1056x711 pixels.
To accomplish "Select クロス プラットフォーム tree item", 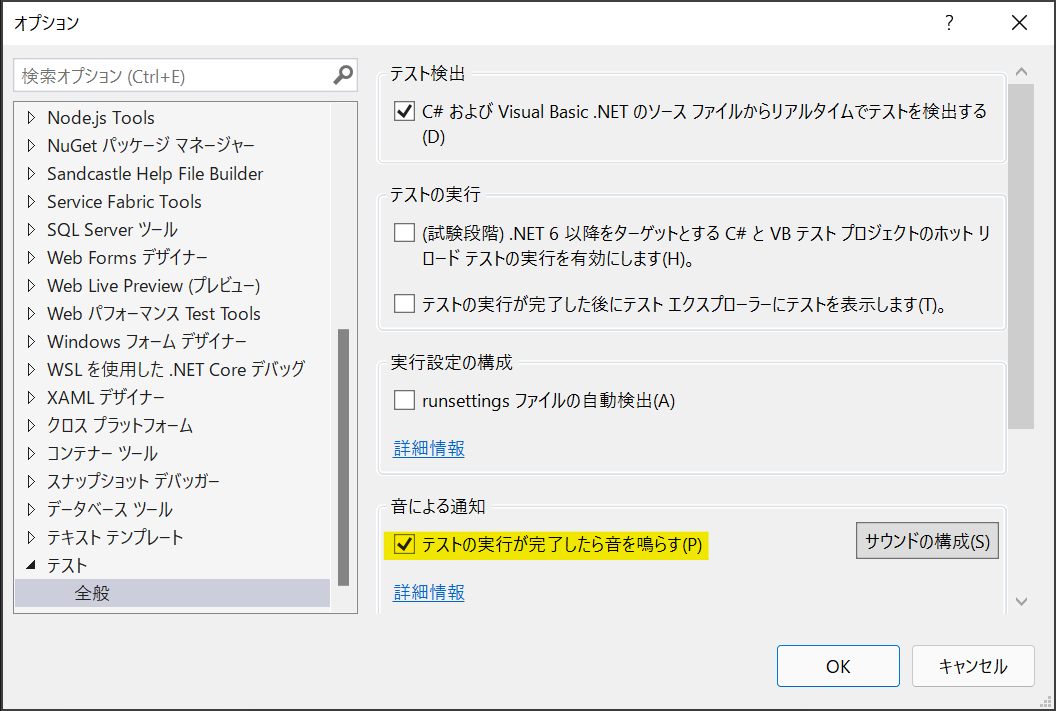I will (x=120, y=426).
